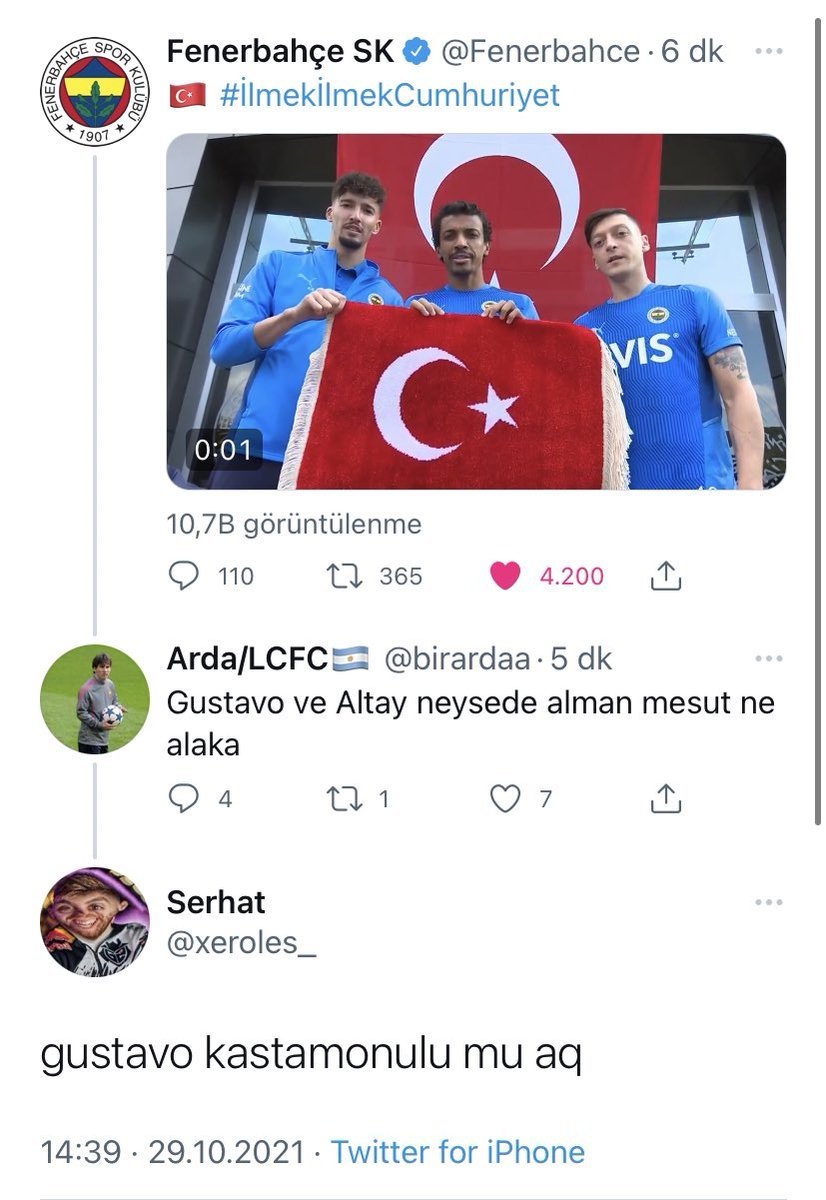This screenshot has width=826, height=1200.
Task: Share Arda/LCFC's reply
Action: pyautogui.click(x=666, y=798)
